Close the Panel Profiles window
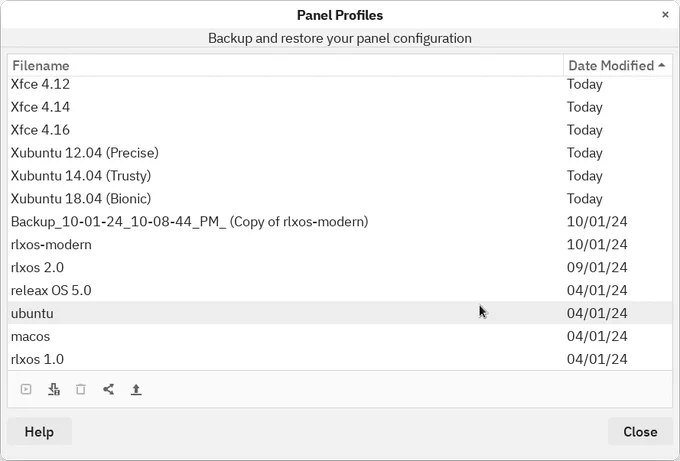This screenshot has height=461, width=680. click(665, 15)
